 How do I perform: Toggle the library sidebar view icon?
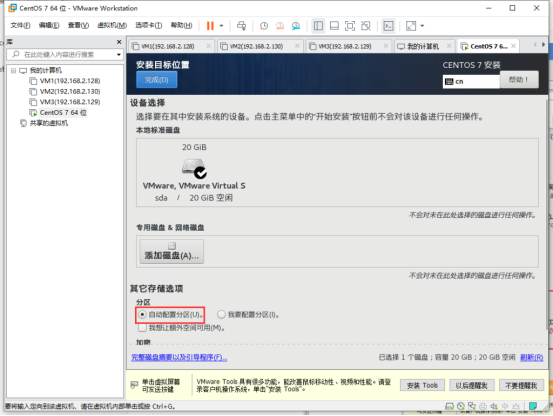pos(318,26)
